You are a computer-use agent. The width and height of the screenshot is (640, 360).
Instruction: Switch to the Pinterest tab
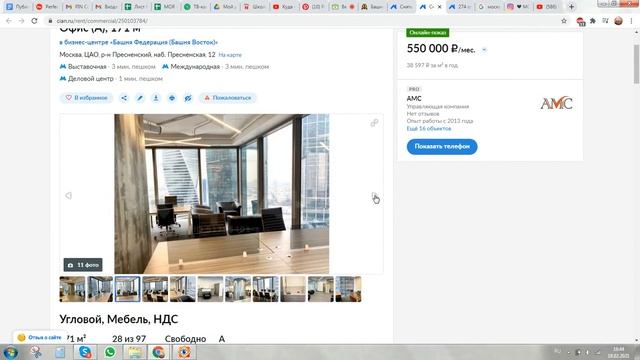point(313,7)
